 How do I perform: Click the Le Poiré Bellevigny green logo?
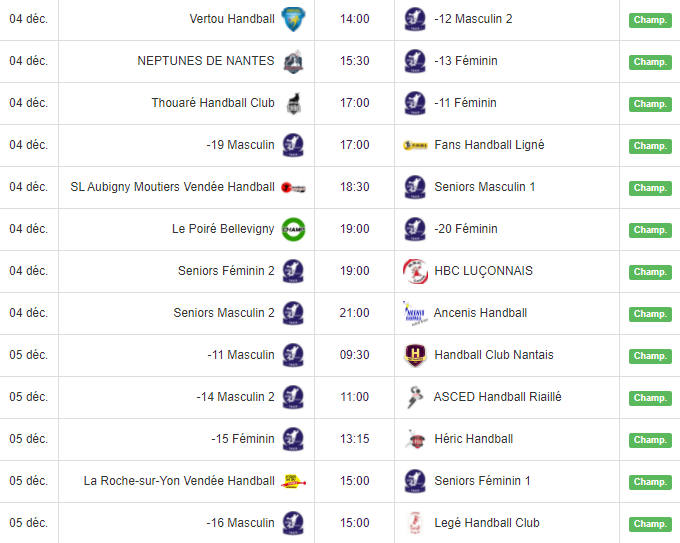point(293,229)
